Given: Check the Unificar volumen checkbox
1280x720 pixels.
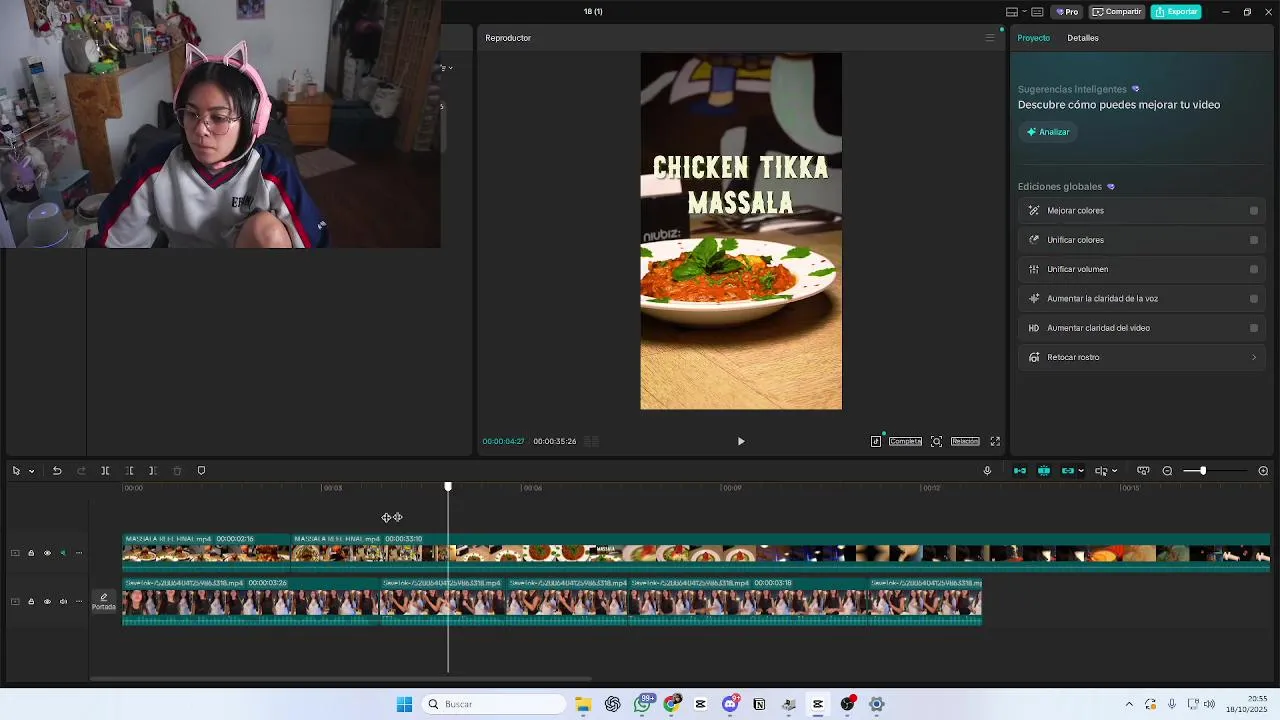Looking at the screenshot, I should 1254,269.
